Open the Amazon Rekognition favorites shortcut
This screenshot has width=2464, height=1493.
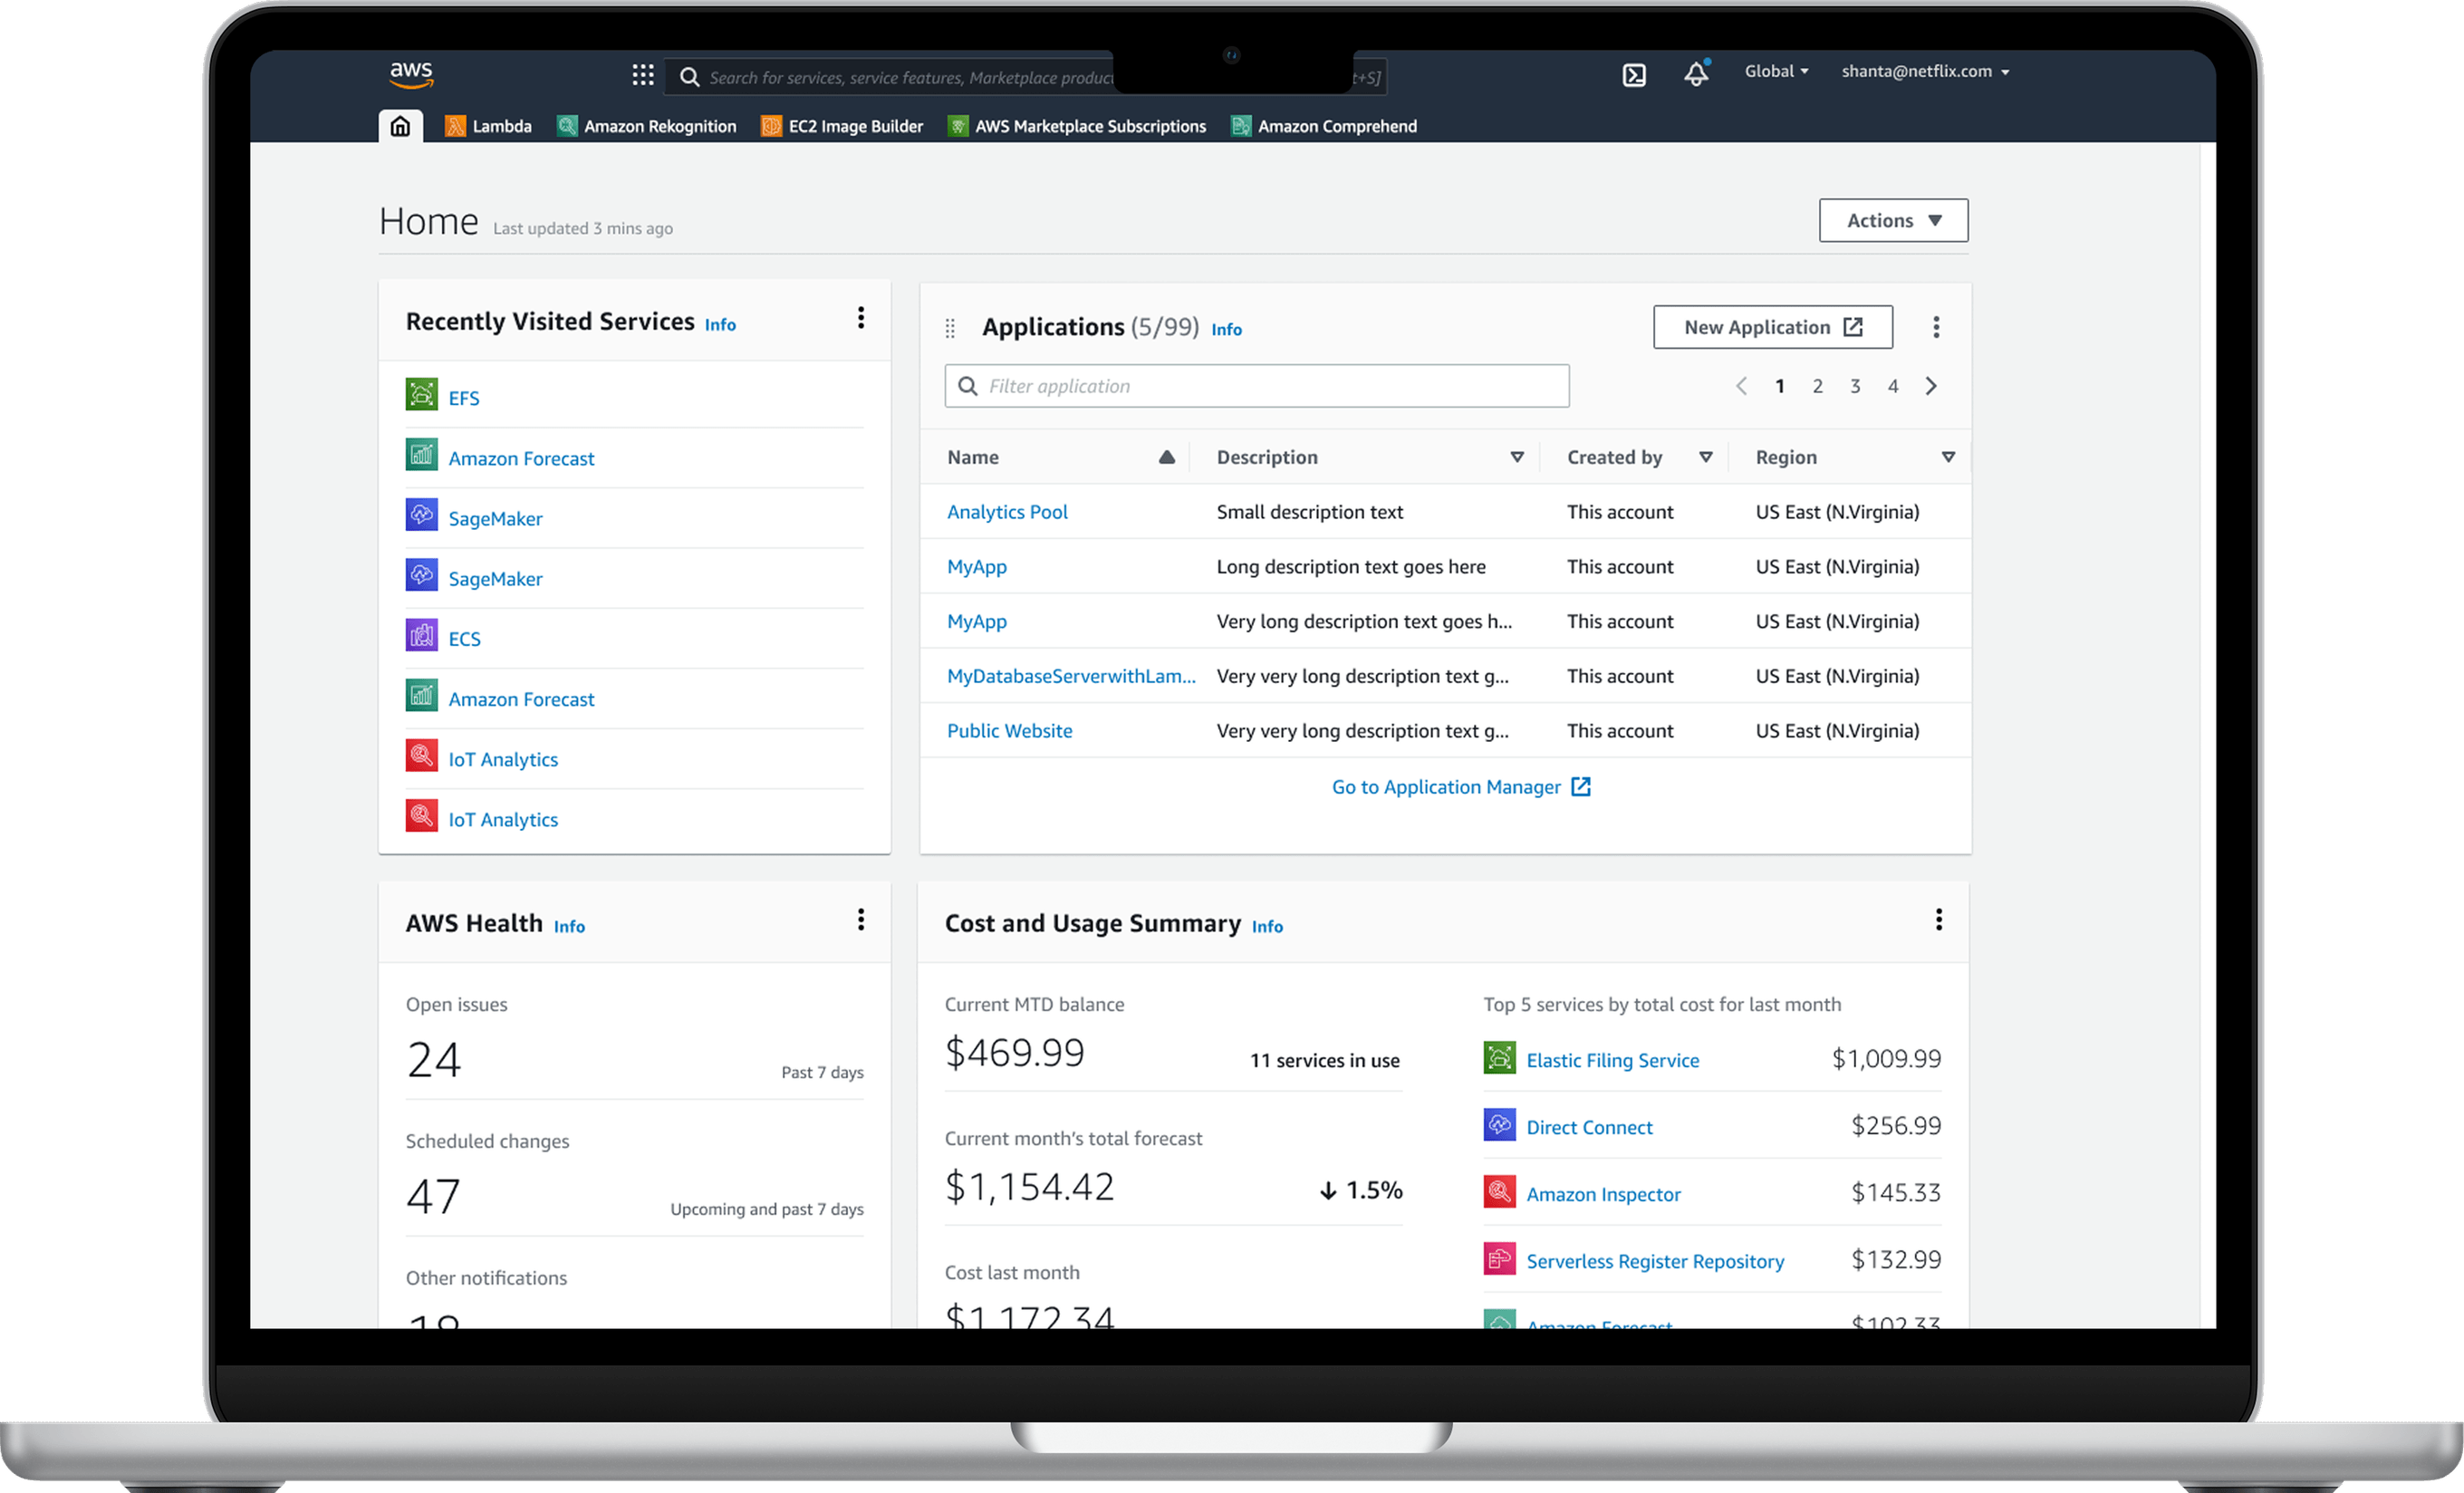[647, 126]
